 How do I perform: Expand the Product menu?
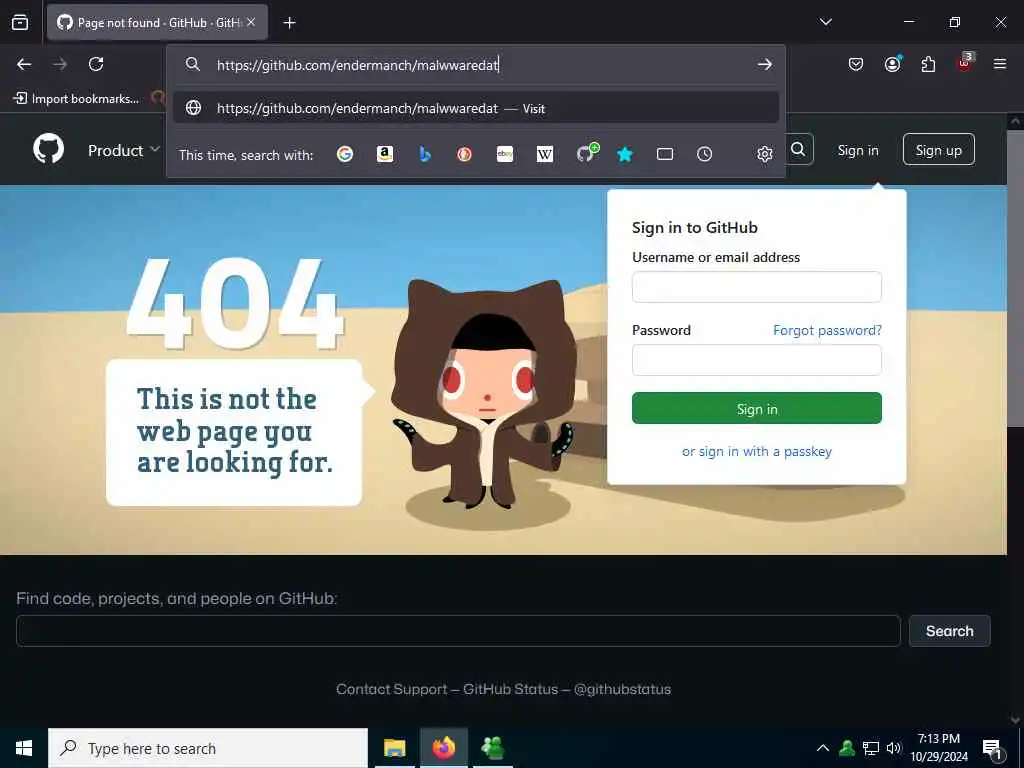point(123,150)
